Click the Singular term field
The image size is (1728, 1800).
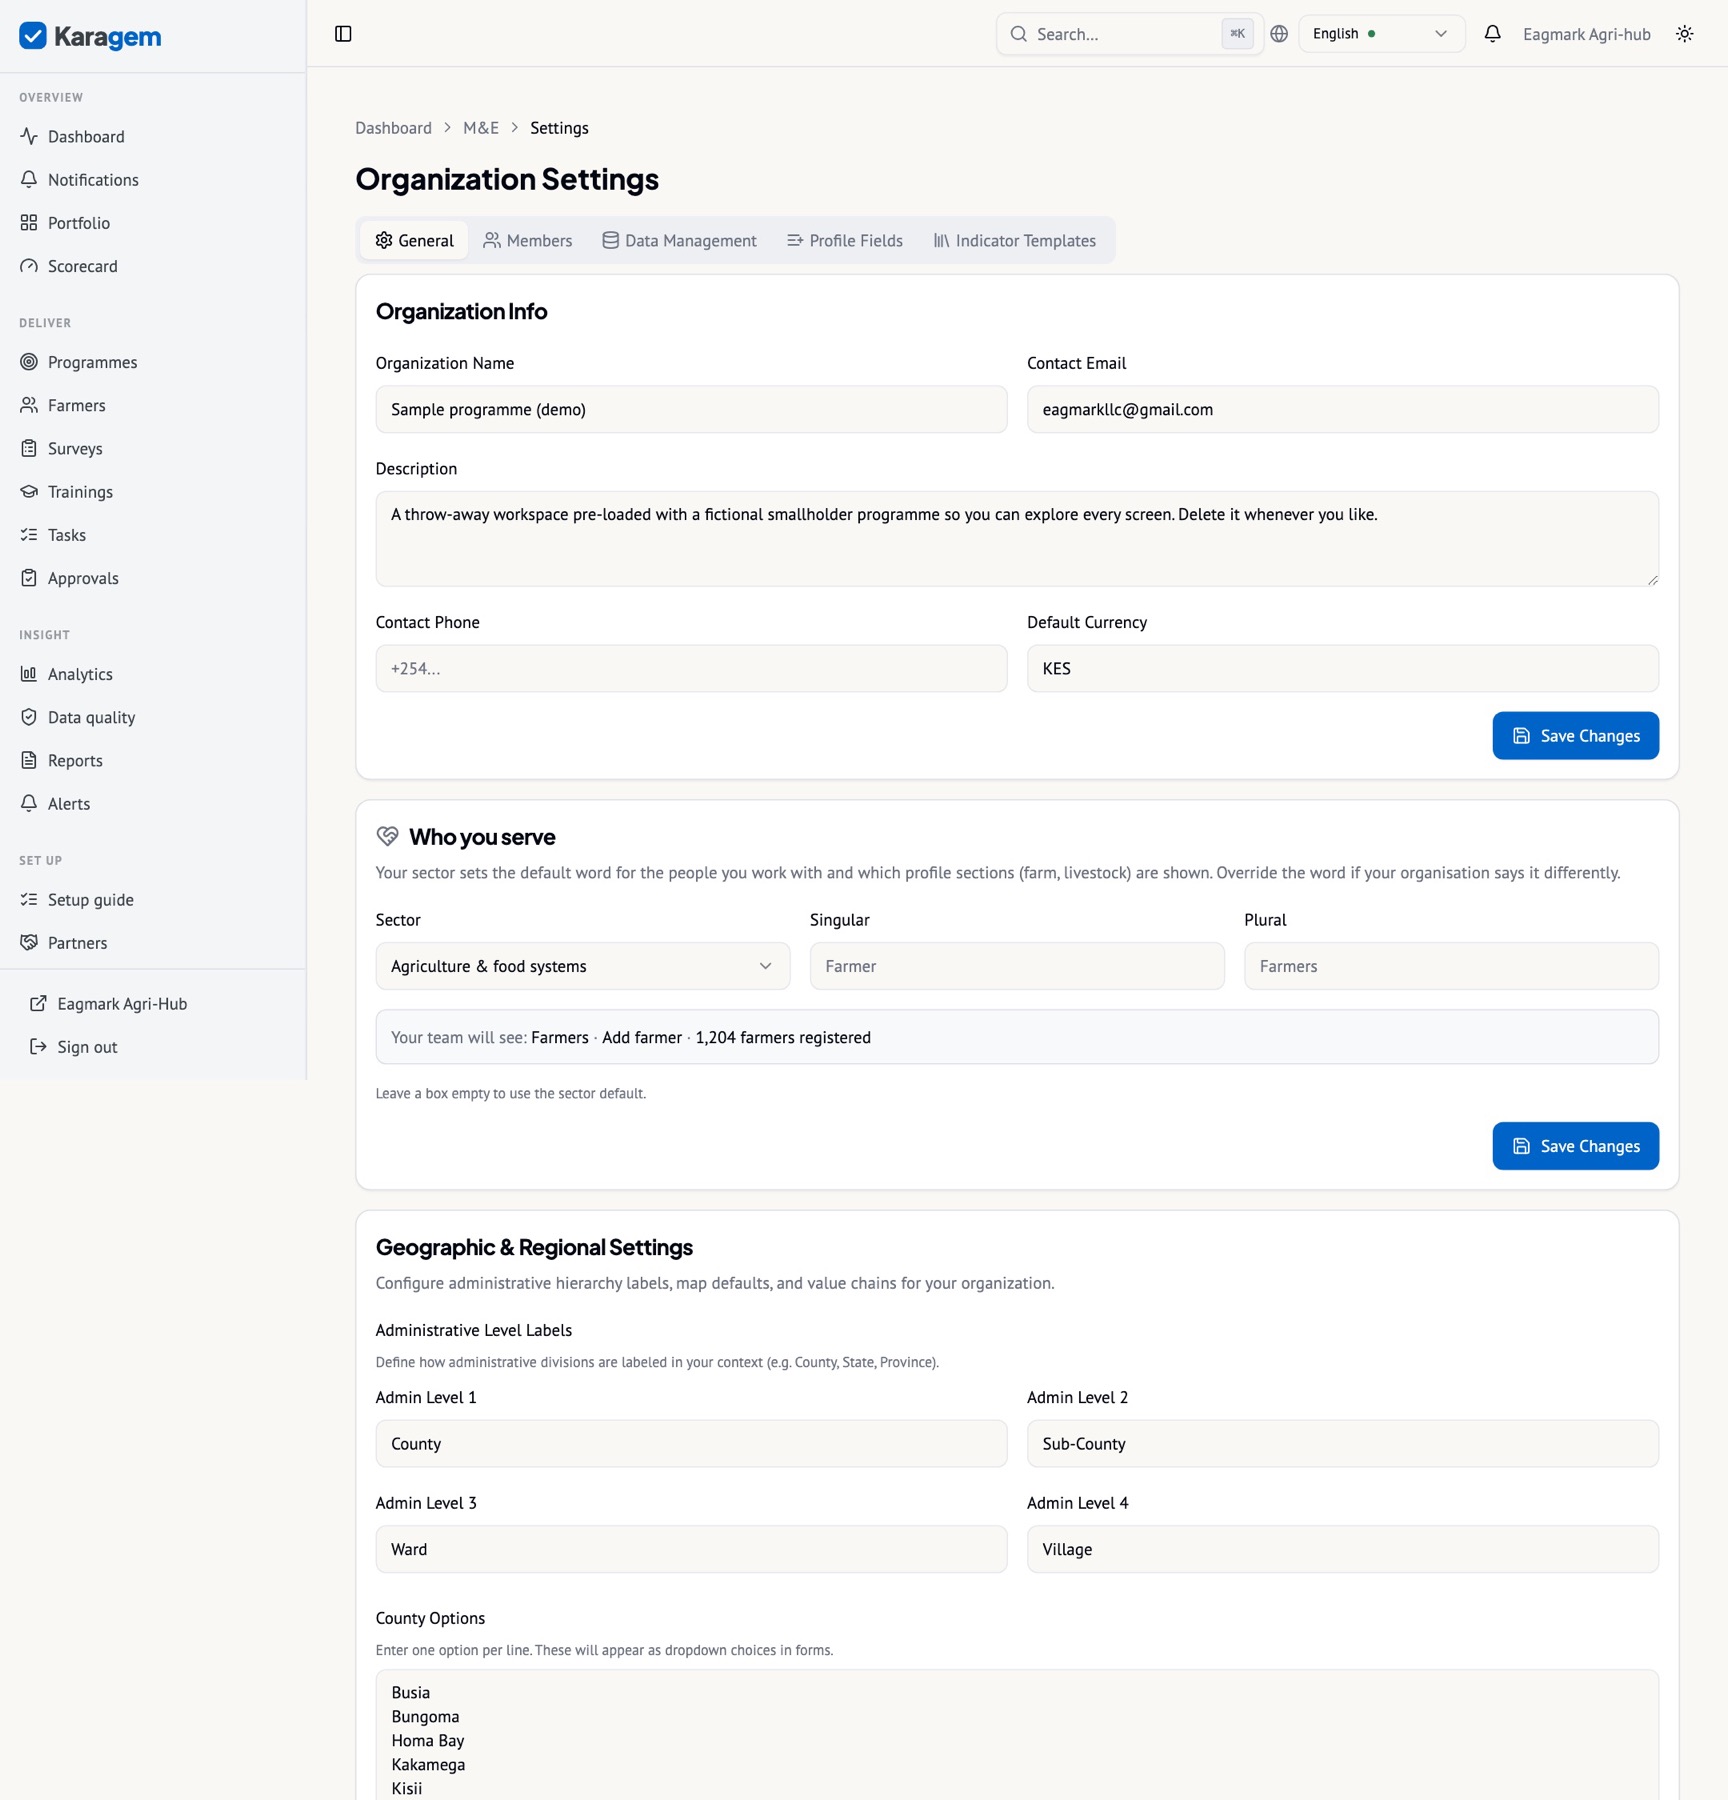click(x=1017, y=966)
